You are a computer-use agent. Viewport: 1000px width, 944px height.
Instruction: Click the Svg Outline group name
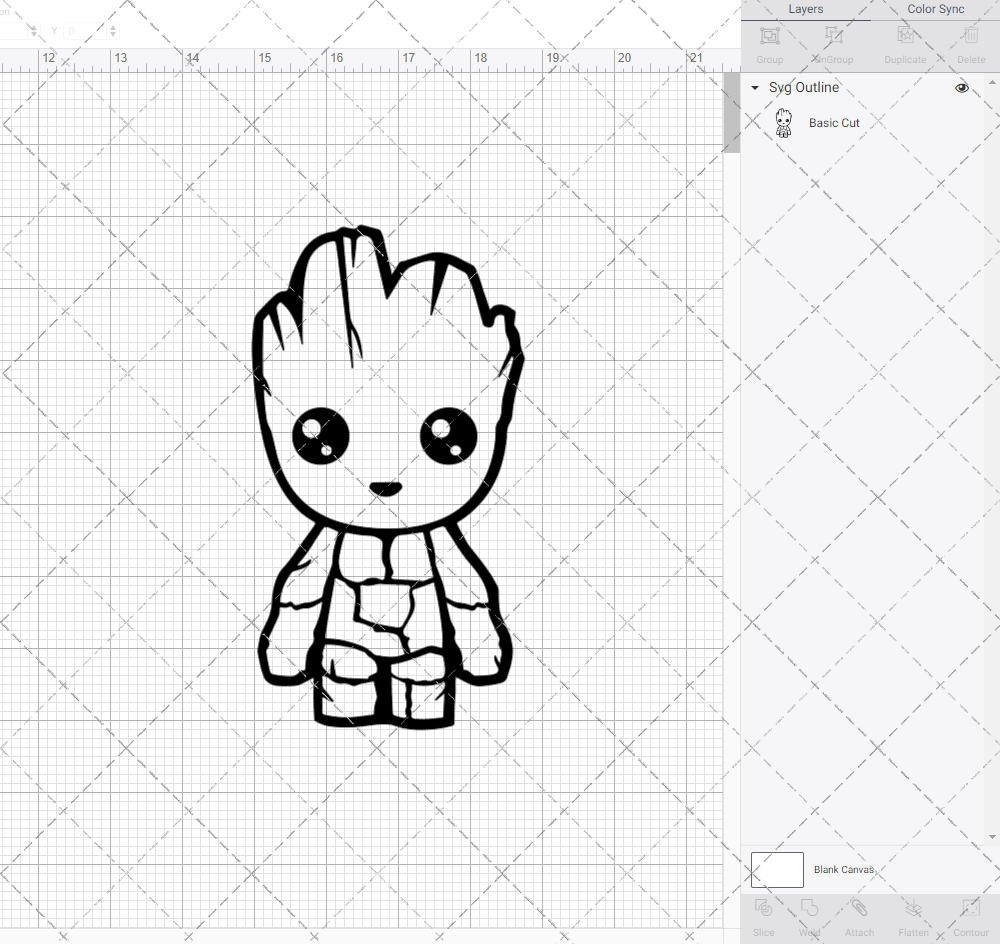point(804,88)
